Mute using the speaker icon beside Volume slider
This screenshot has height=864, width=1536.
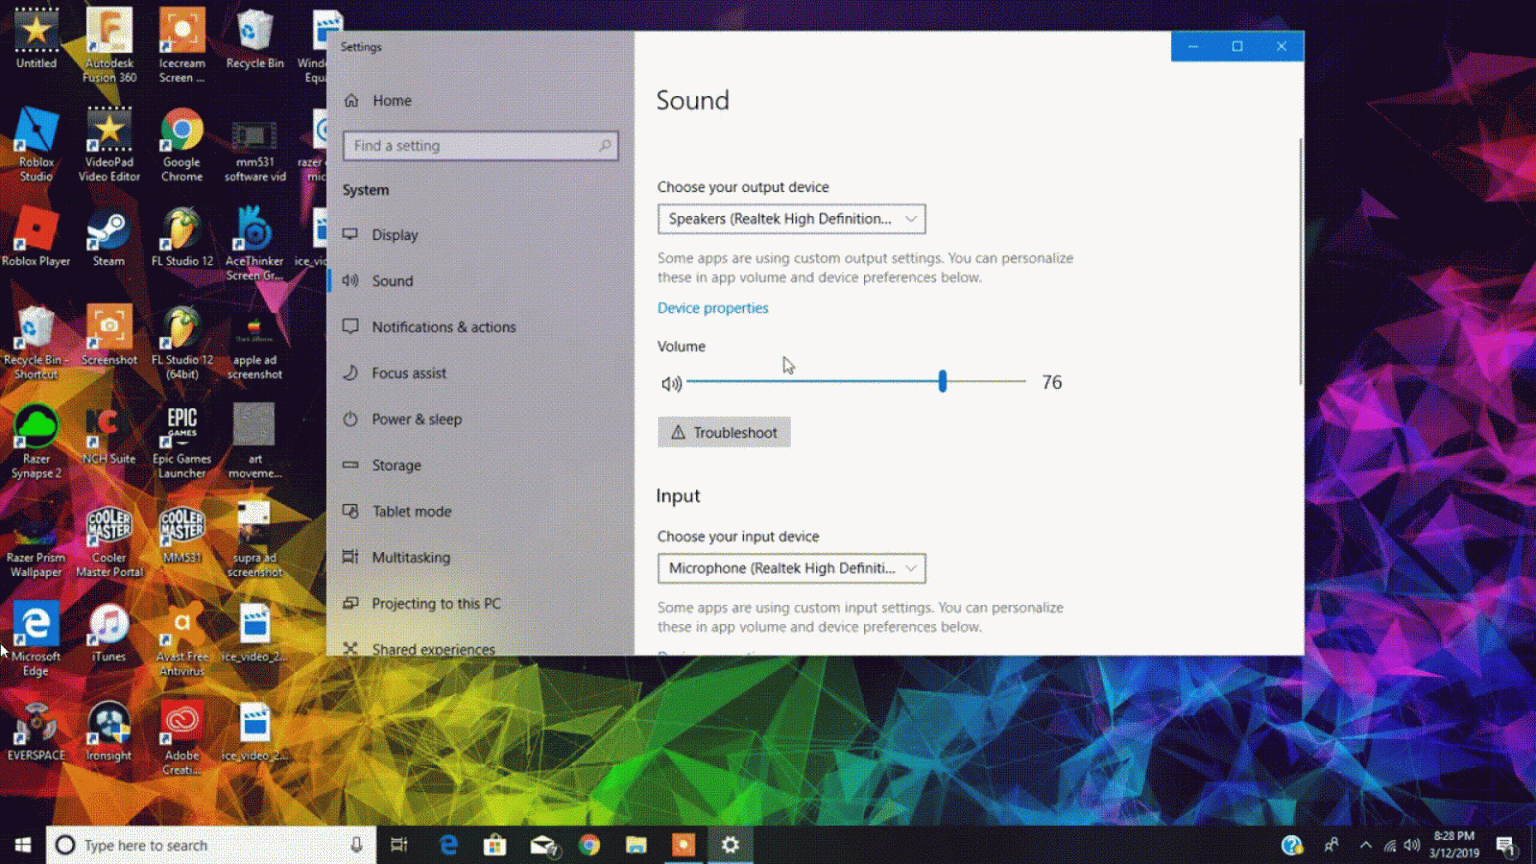coord(671,383)
